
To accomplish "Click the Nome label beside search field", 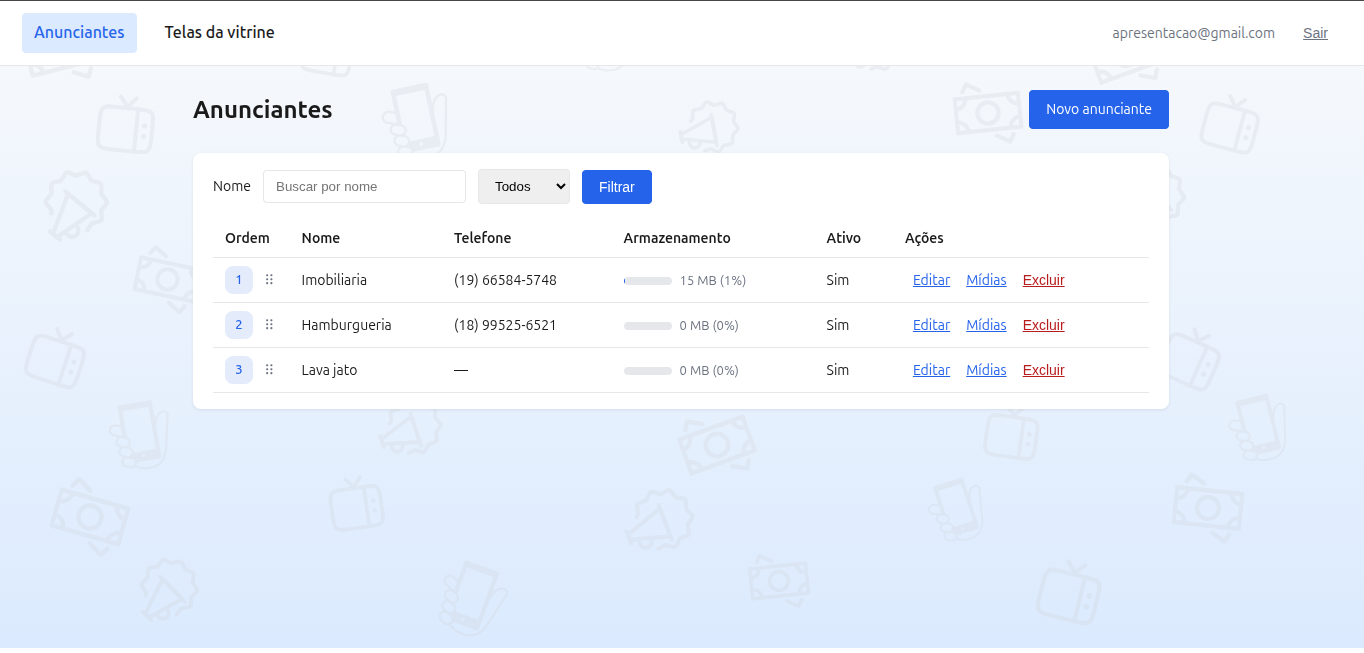I will (x=232, y=186).
